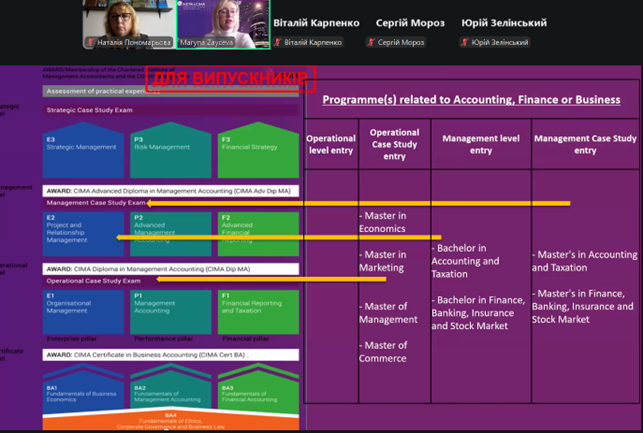Open Сергій Мороз's participant tile
This screenshot has height=433, width=643.
point(410,30)
